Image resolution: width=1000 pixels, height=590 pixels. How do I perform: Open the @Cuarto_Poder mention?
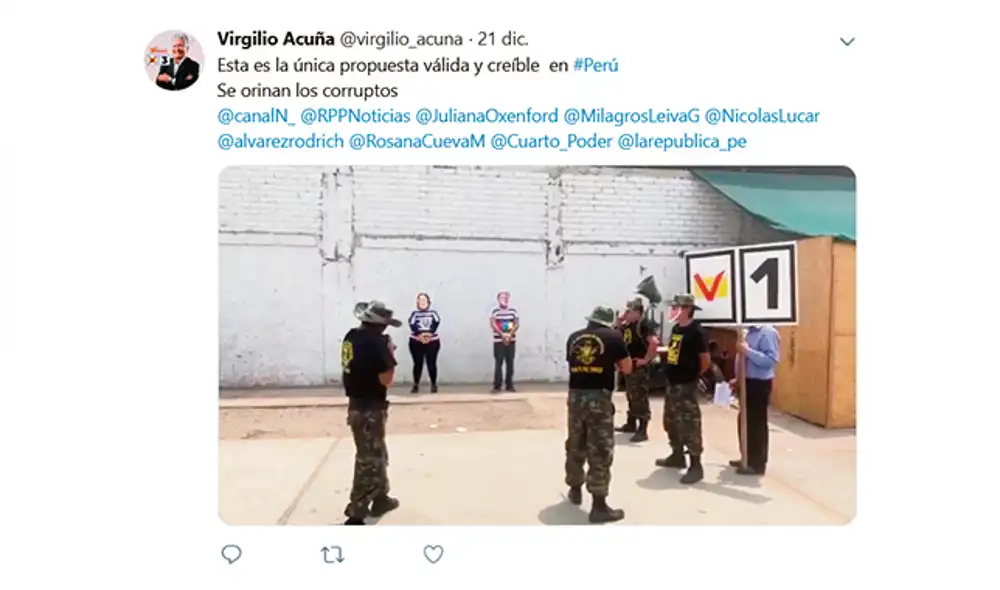coord(552,141)
